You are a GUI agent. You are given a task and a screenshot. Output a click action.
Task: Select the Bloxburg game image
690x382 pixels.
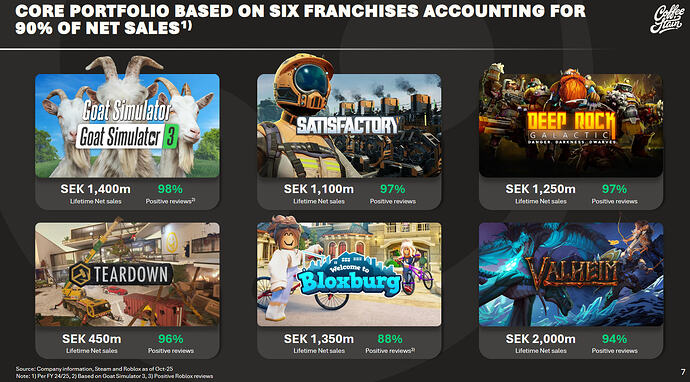click(349, 274)
